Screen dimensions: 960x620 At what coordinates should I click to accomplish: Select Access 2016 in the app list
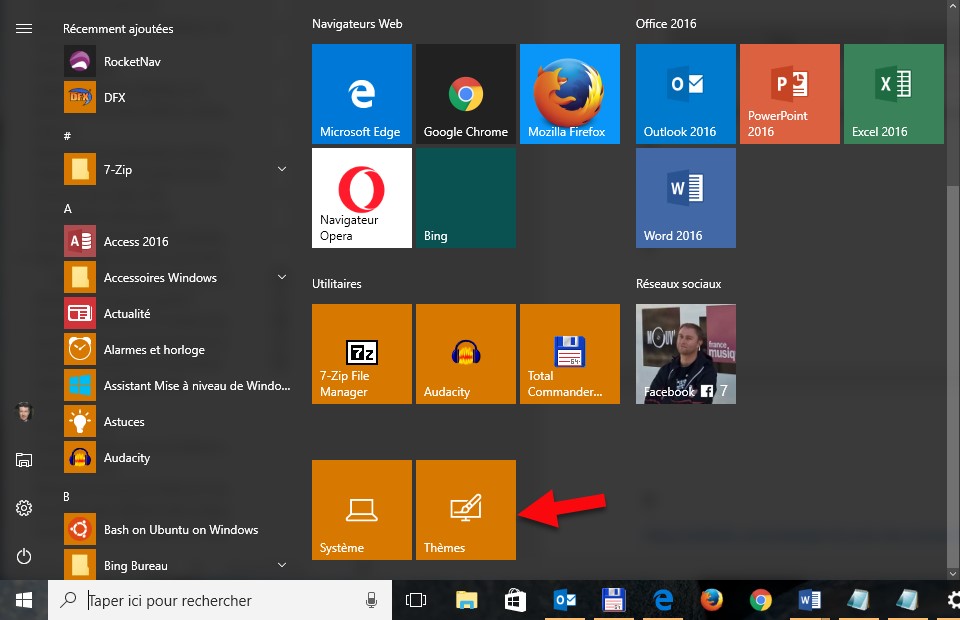point(136,242)
